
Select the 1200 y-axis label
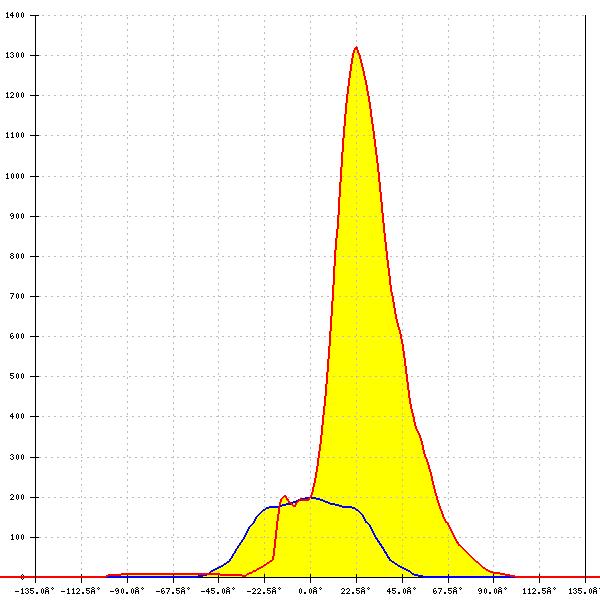click(15, 95)
